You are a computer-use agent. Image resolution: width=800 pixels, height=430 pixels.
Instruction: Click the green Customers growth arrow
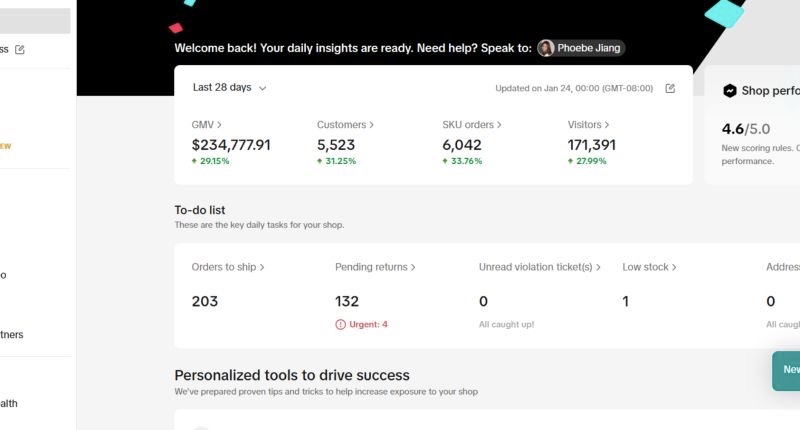point(320,161)
